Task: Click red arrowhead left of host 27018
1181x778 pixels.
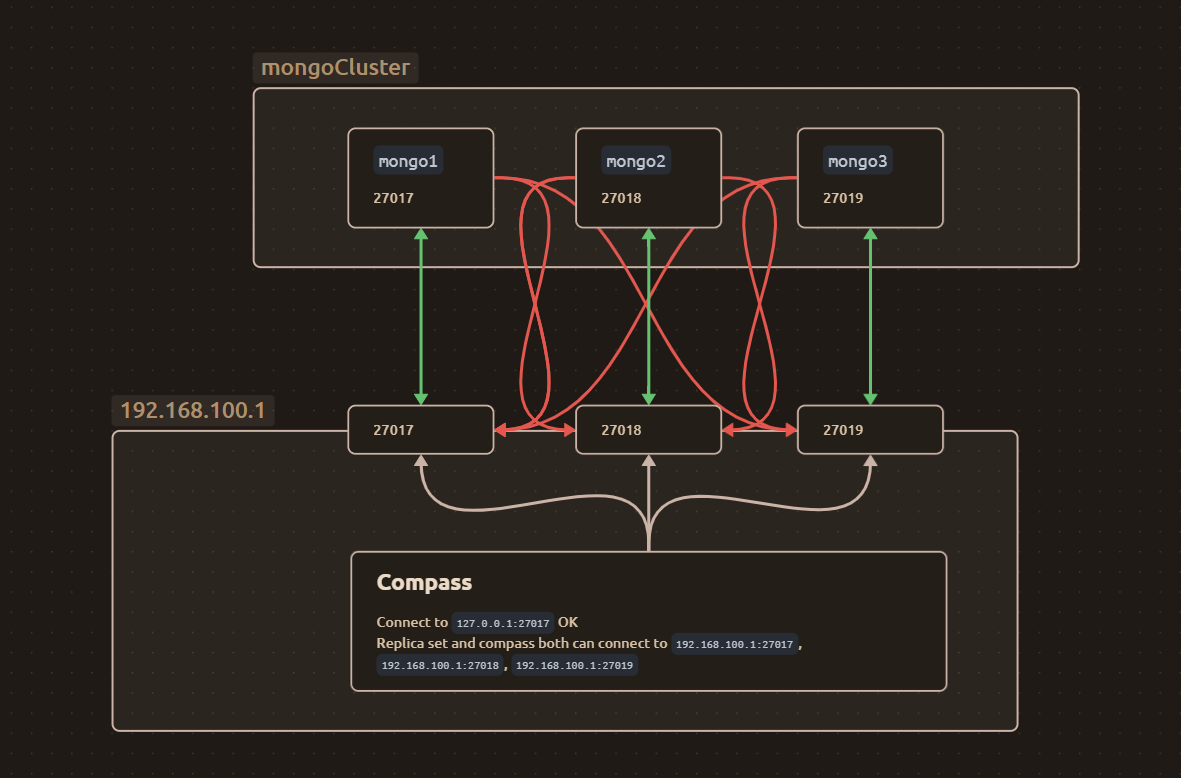Action: (x=569, y=430)
